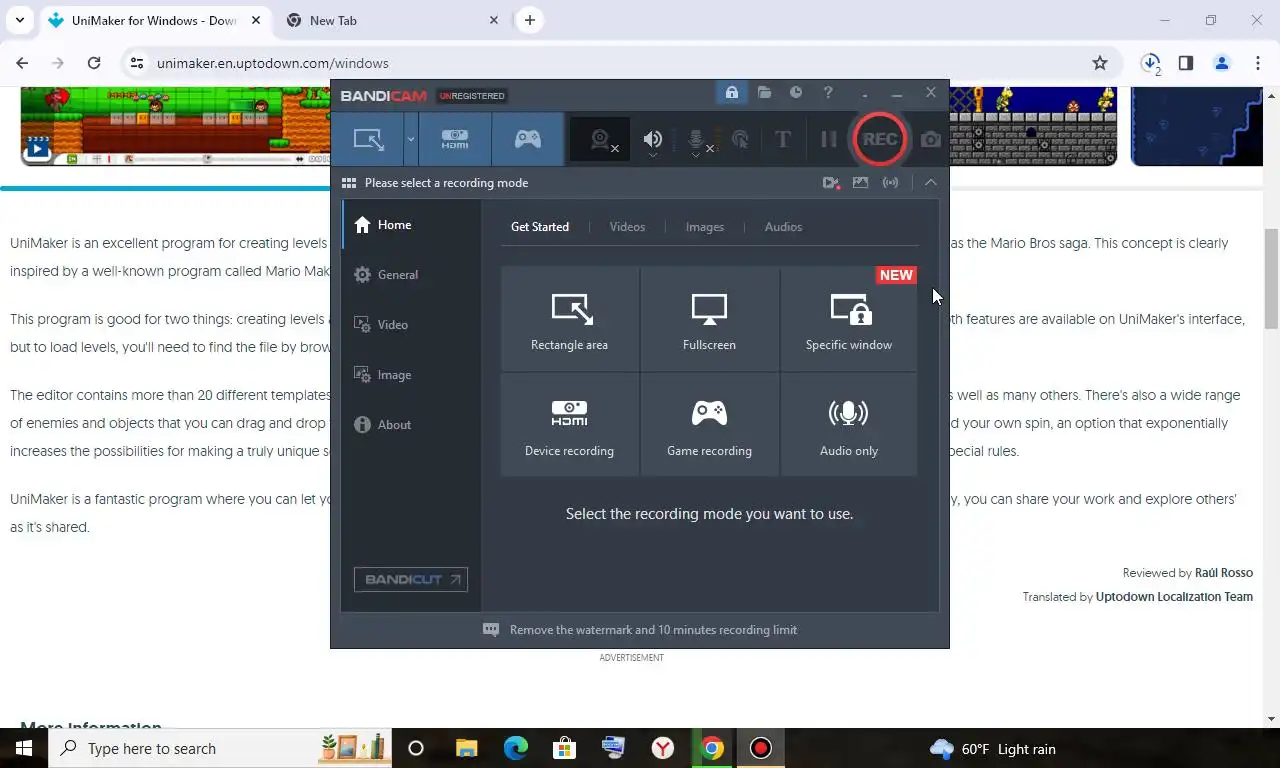This screenshot has height=768, width=1280.
Task: Select the Device recording tile
Action: [569, 425]
